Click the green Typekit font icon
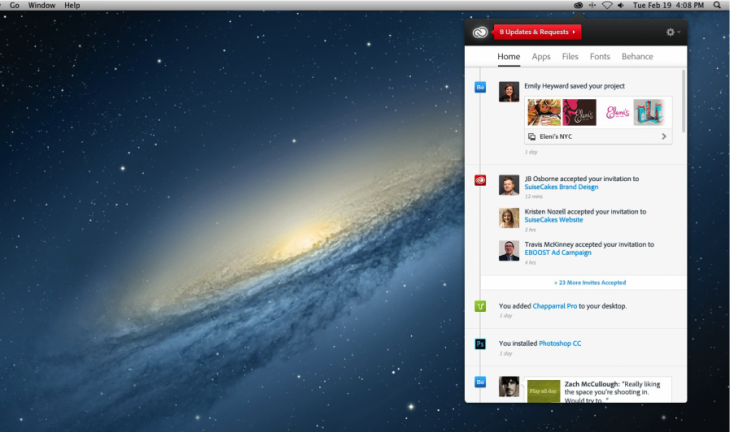 click(480, 306)
